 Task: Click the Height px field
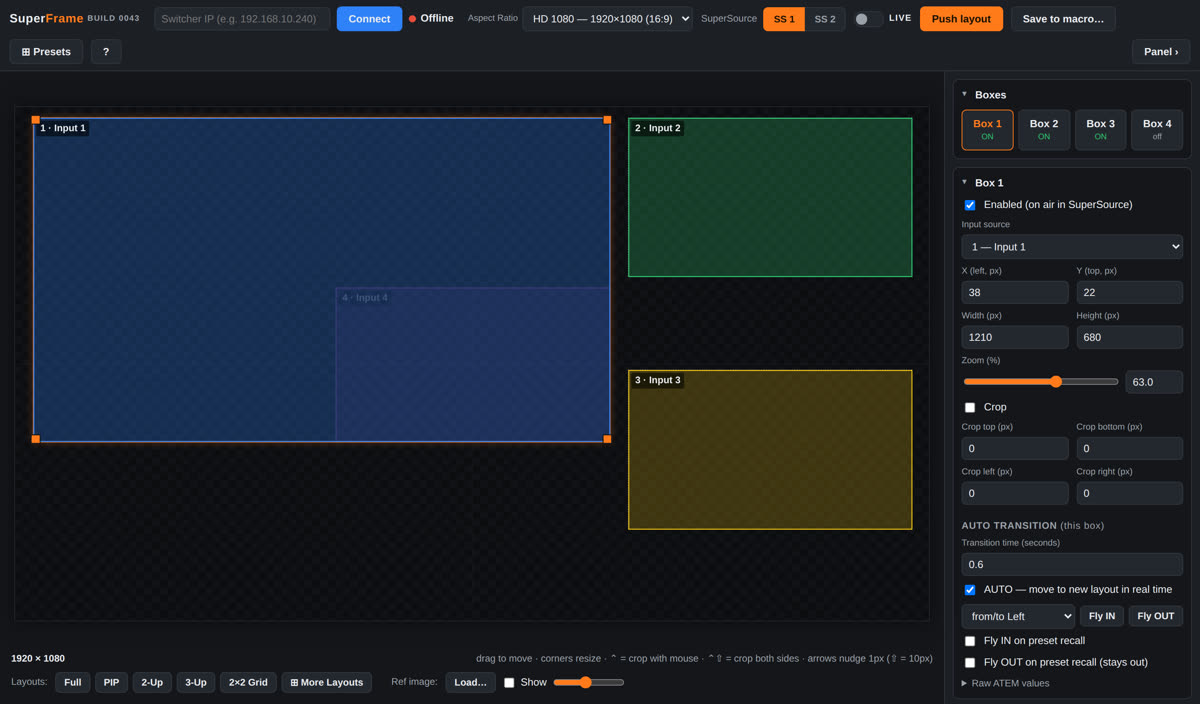pos(1129,337)
